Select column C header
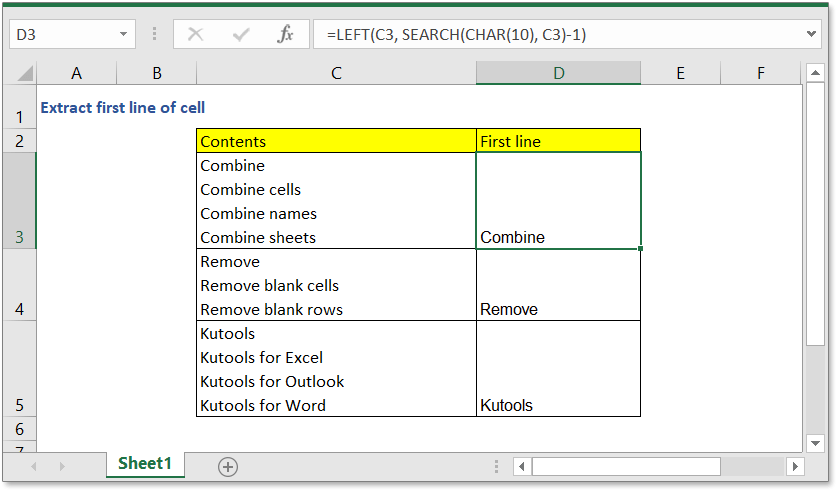Screen dimensions: 837x491 click(x=336, y=73)
